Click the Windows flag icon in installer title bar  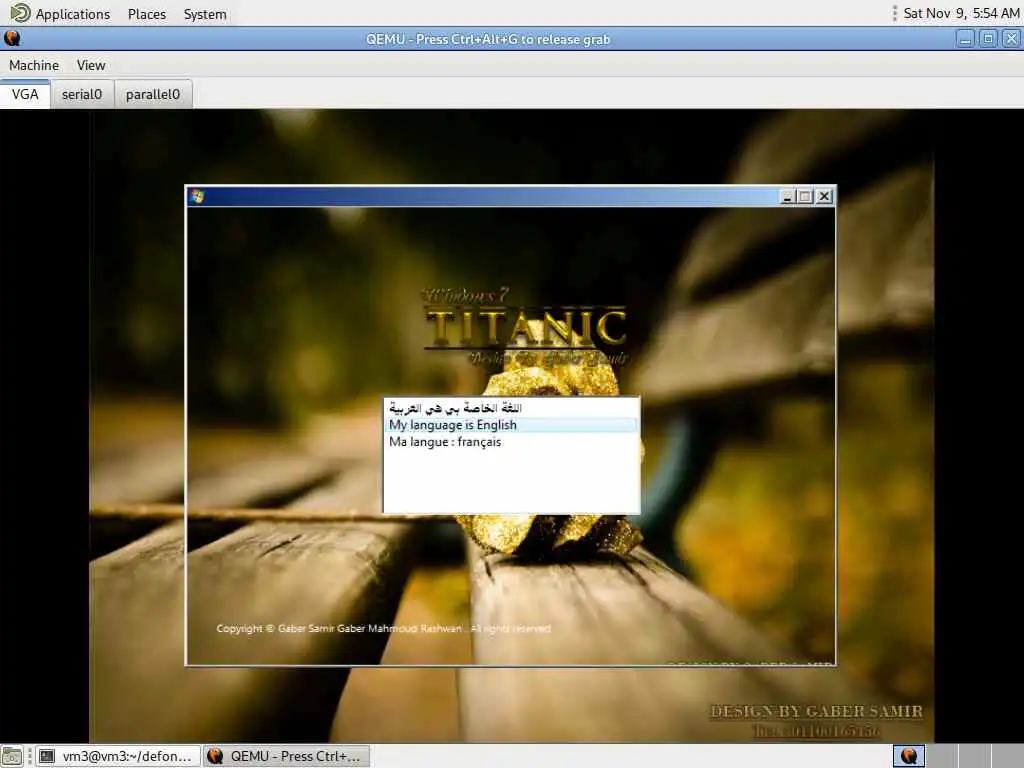pos(197,197)
